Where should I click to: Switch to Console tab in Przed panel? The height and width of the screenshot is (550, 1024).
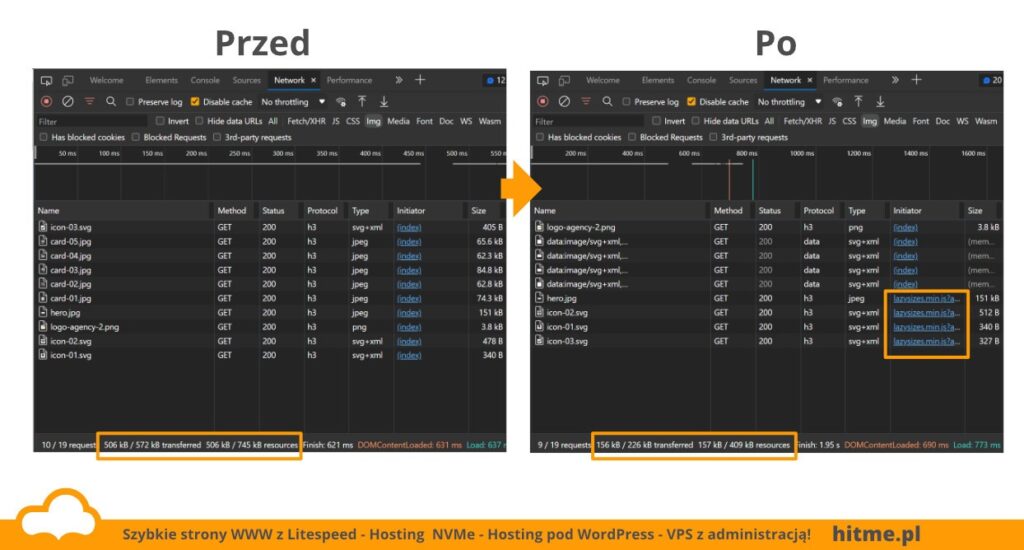pyautogui.click(x=205, y=80)
